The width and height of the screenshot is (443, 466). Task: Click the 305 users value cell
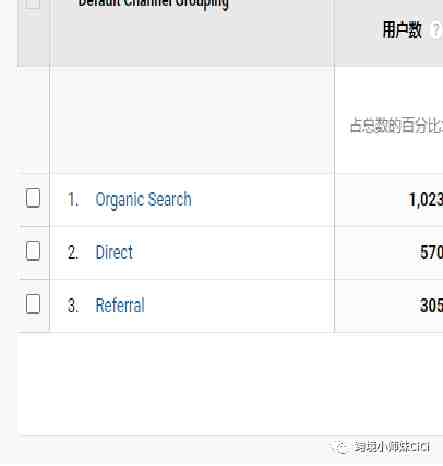tap(431, 306)
